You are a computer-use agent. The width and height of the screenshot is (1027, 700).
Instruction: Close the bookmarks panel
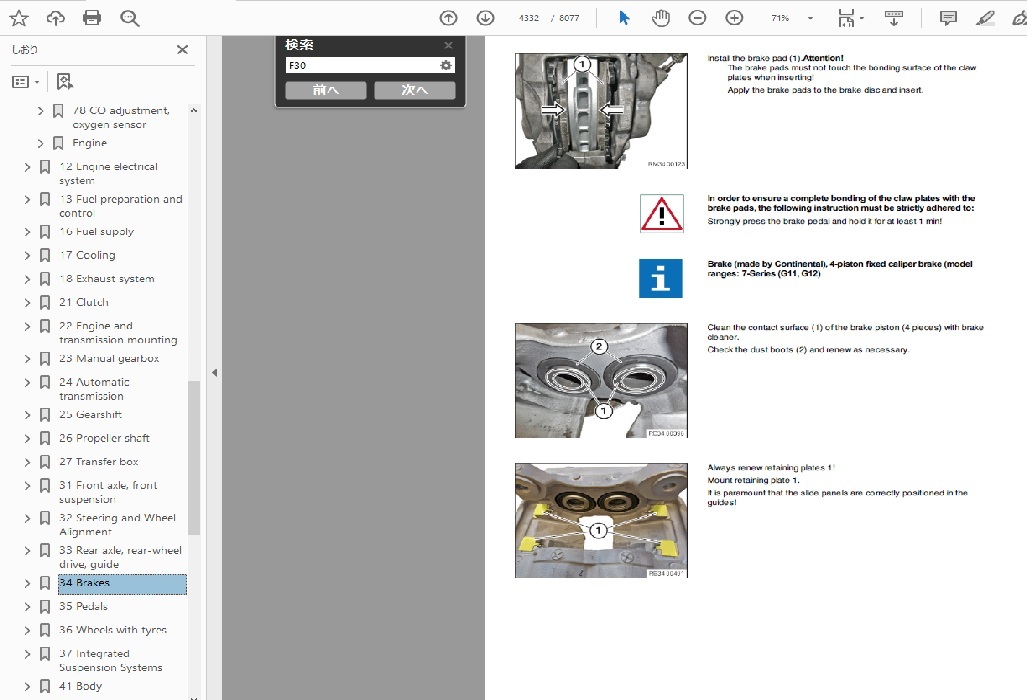click(x=183, y=49)
